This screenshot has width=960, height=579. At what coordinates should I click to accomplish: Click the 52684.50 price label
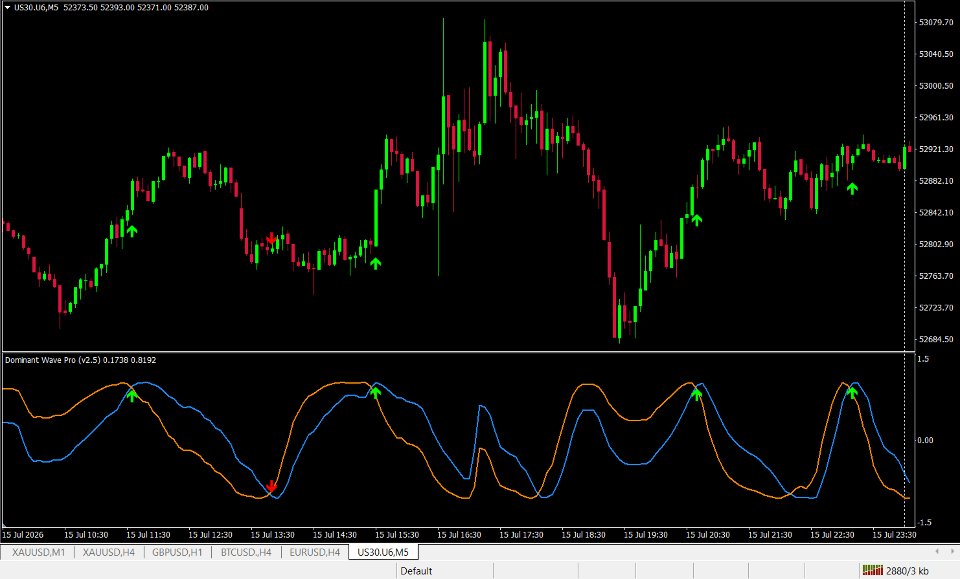(936, 338)
